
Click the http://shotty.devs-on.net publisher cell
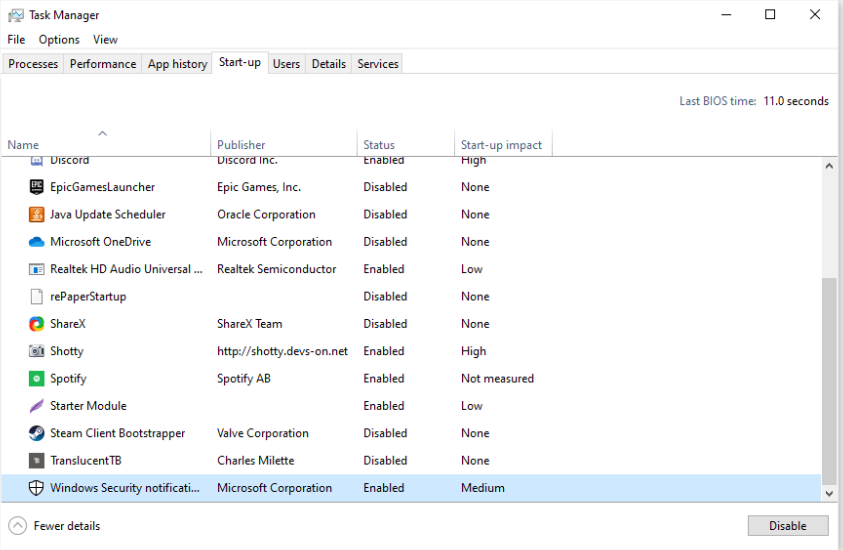coord(282,351)
